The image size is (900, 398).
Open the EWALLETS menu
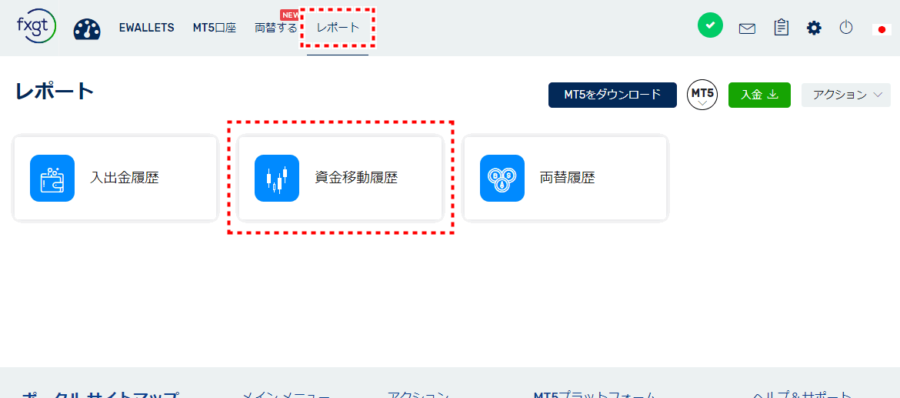pos(146,28)
